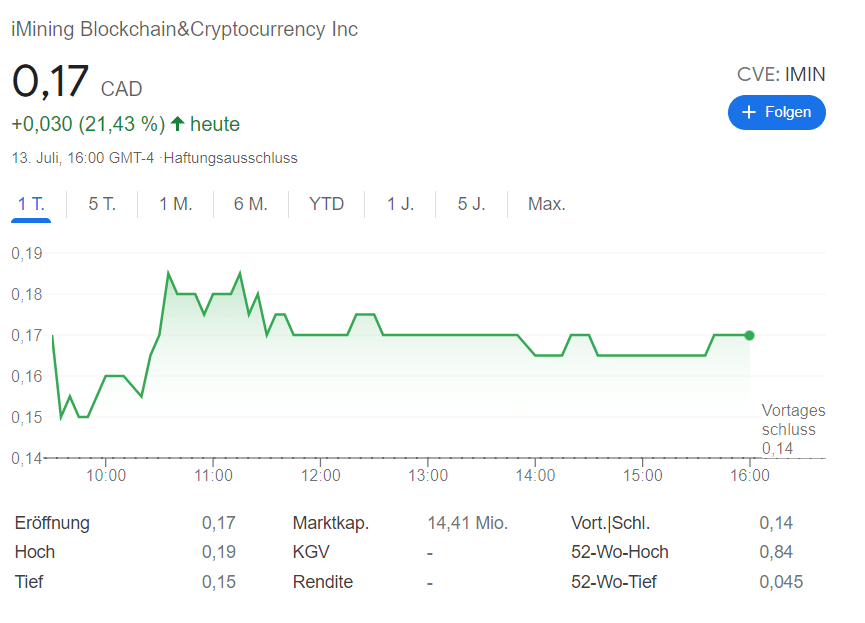Screen dimensions: 865x623
Task: Select the YTD chart tab
Action: click(x=326, y=204)
